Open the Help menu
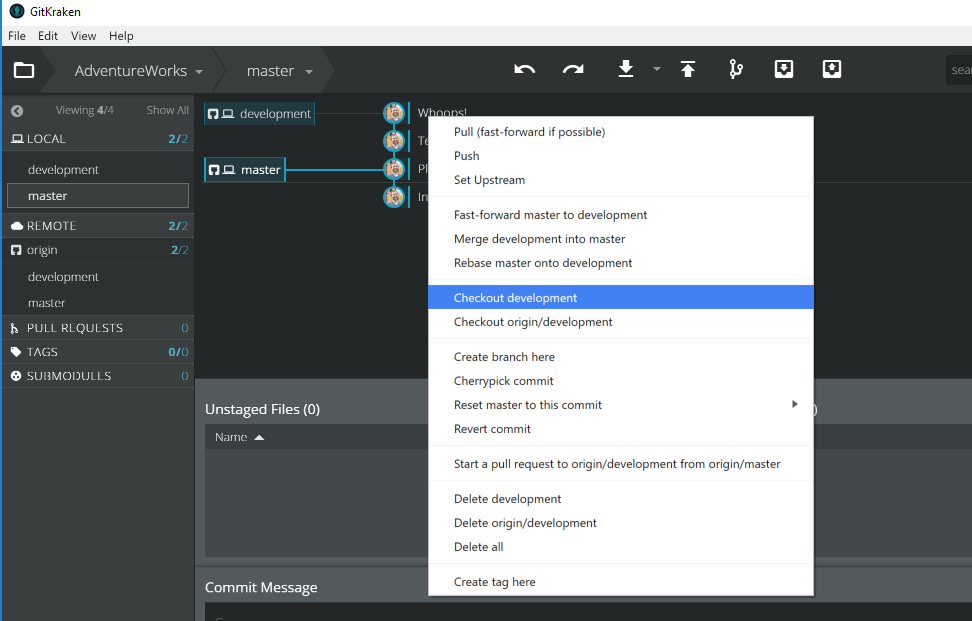The height and width of the screenshot is (621, 972). pyautogui.click(x=121, y=36)
